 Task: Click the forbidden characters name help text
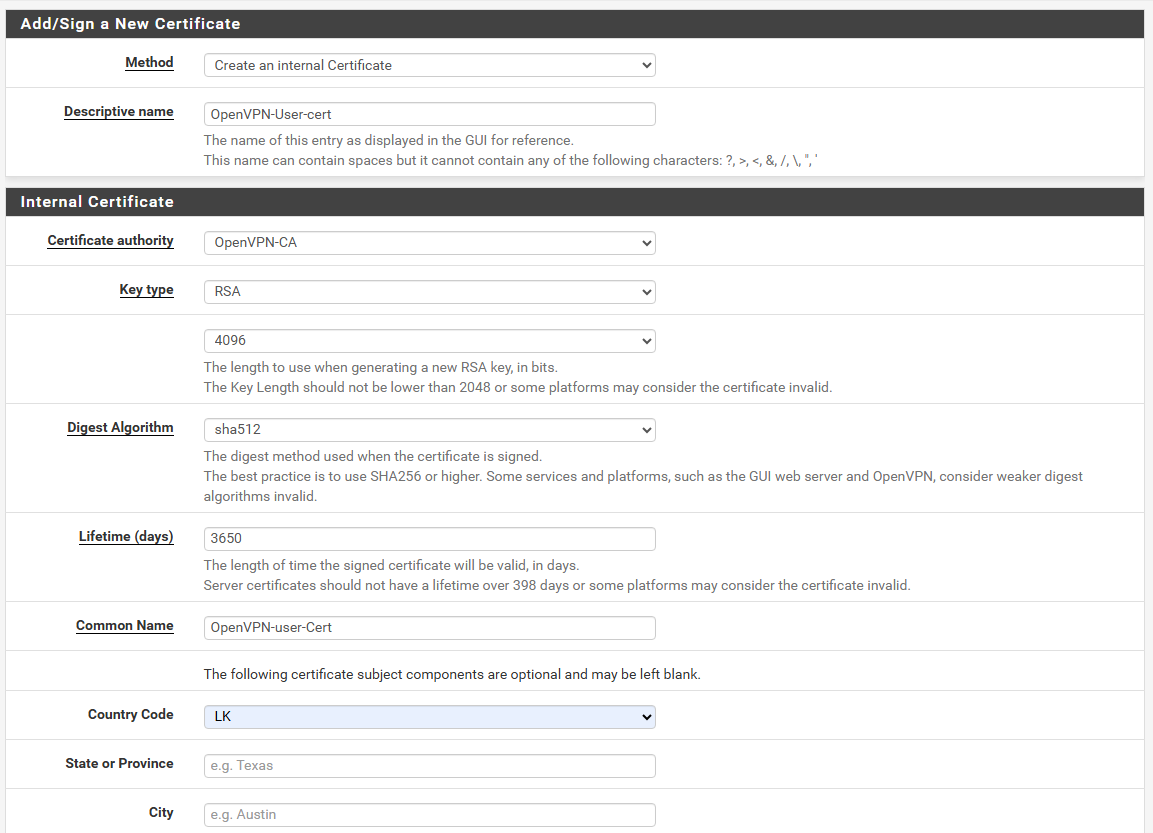[510, 160]
